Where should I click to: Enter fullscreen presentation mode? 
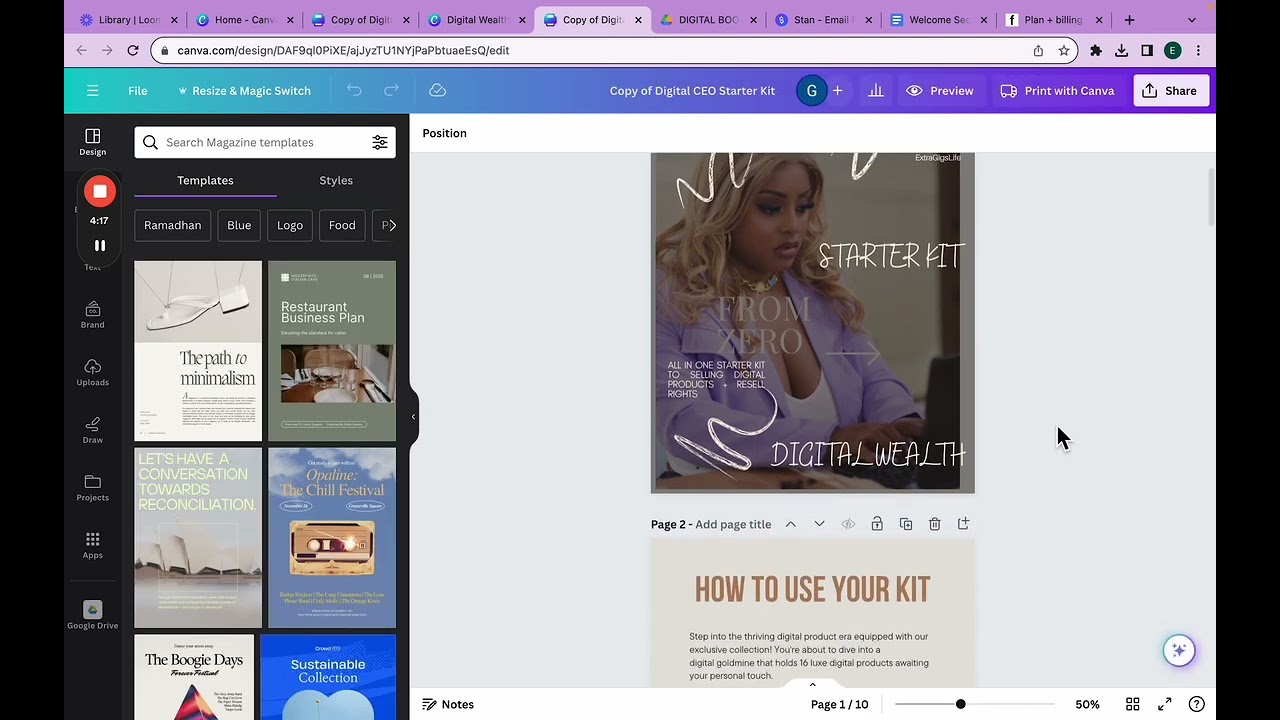coord(1164,705)
